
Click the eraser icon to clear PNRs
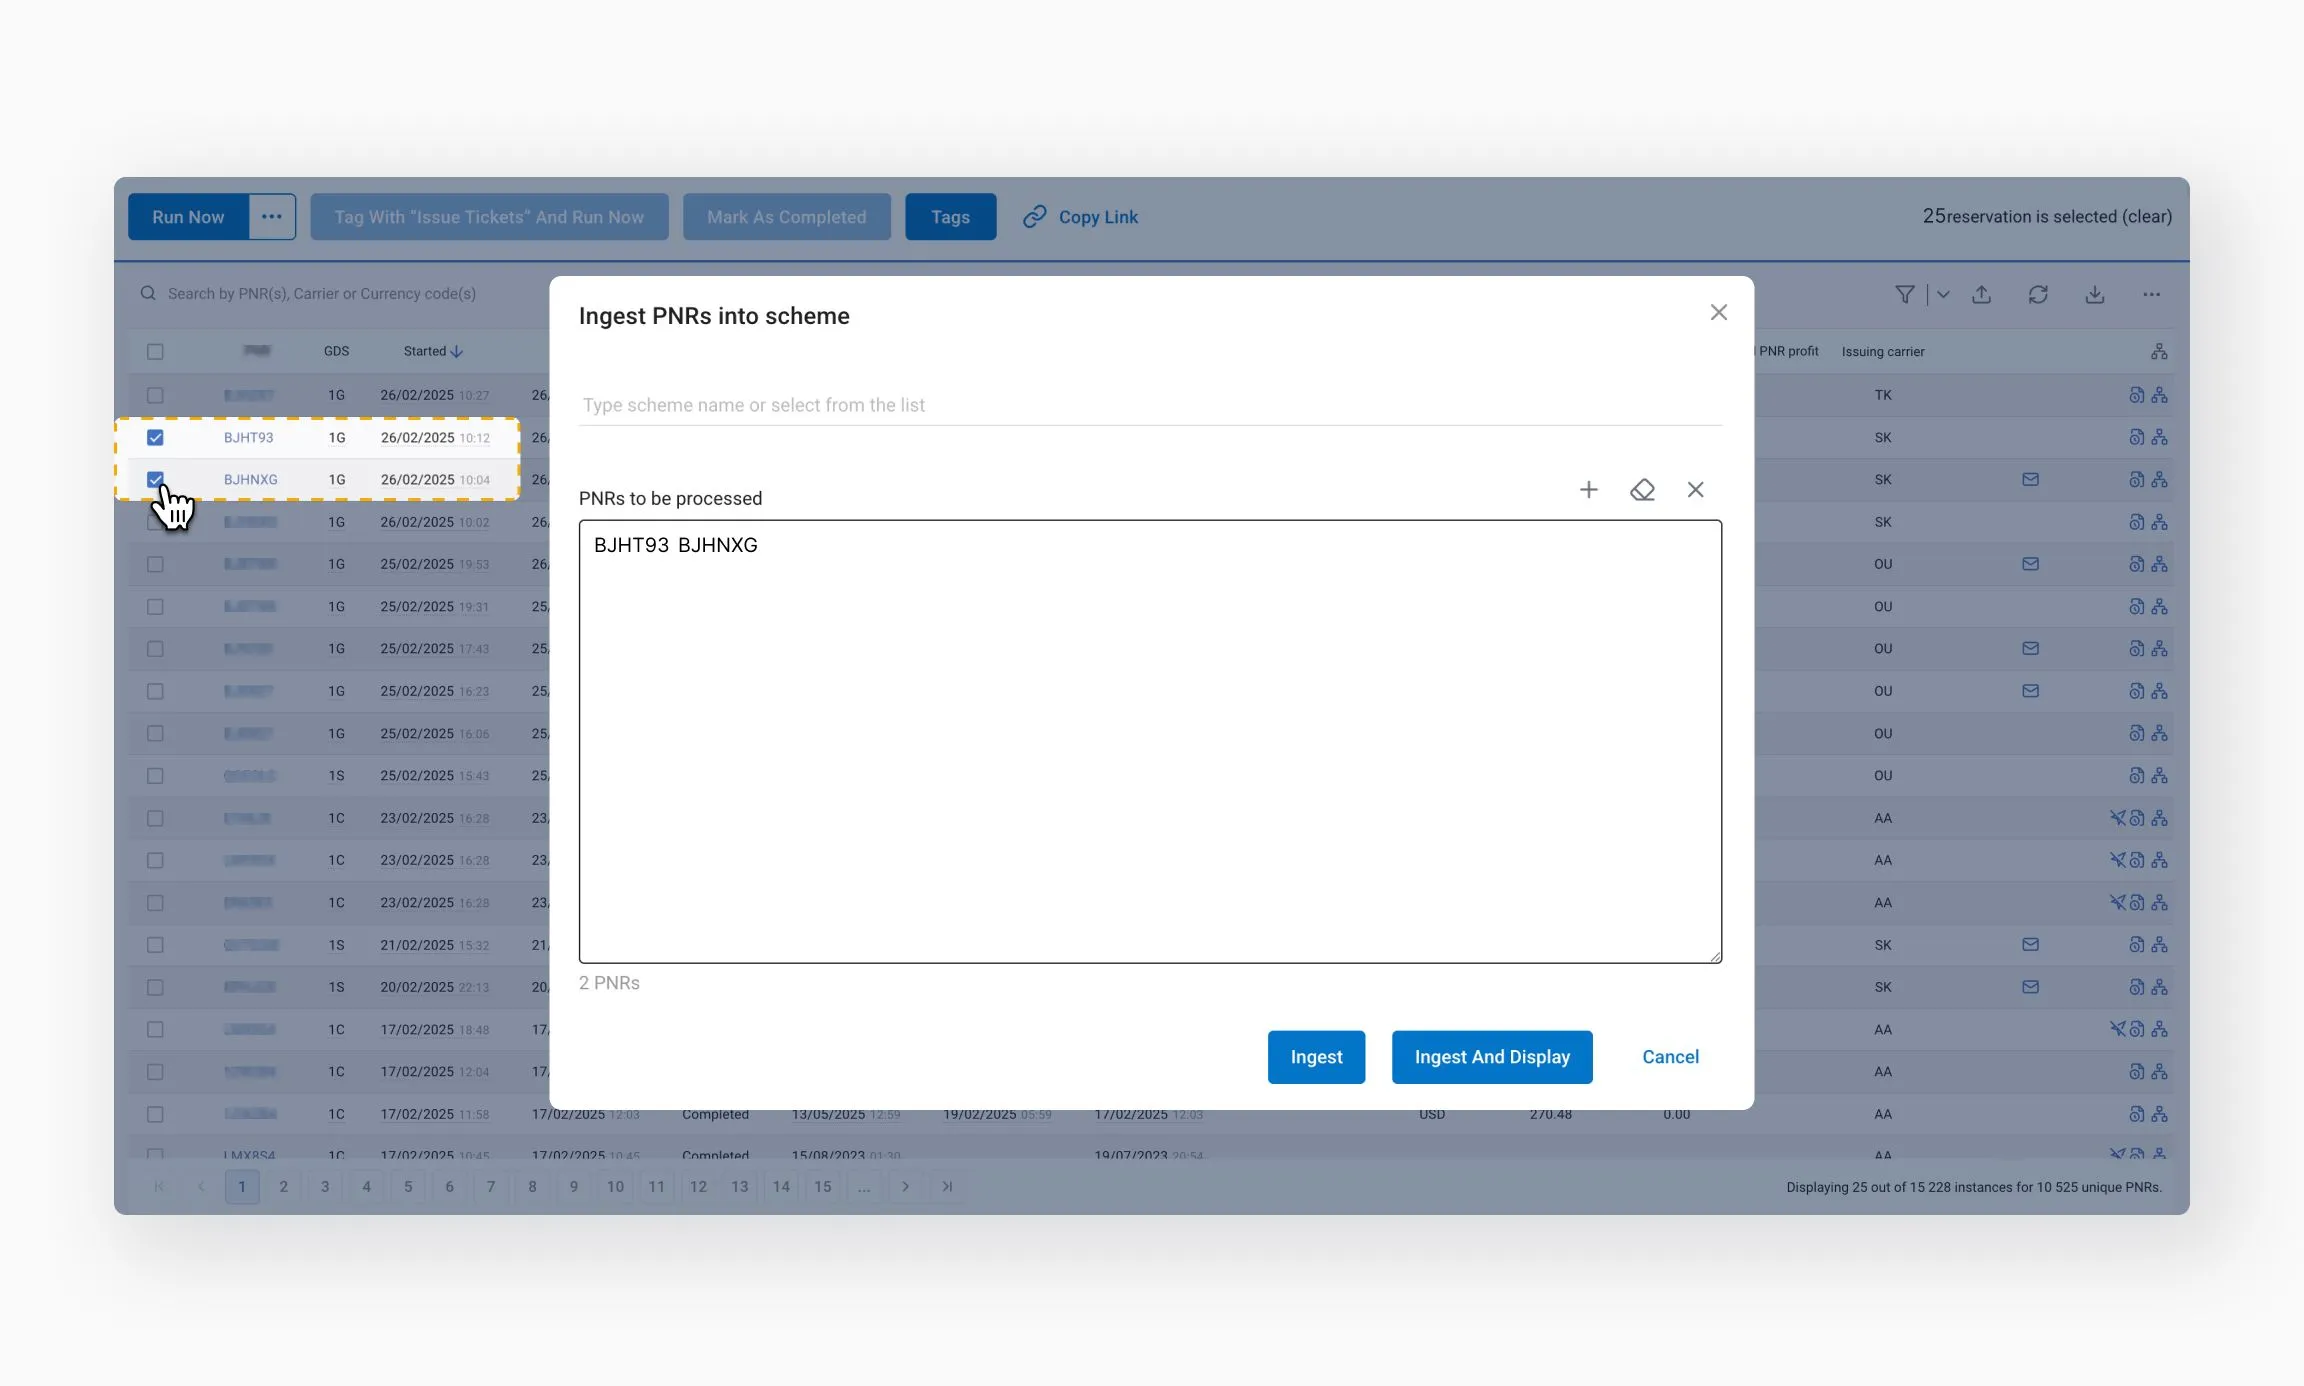coord(1642,490)
